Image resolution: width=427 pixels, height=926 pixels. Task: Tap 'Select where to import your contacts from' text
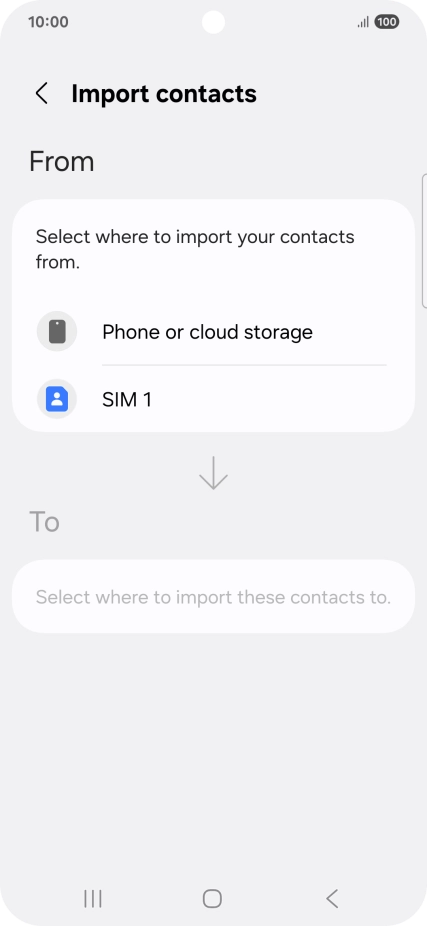click(195, 249)
